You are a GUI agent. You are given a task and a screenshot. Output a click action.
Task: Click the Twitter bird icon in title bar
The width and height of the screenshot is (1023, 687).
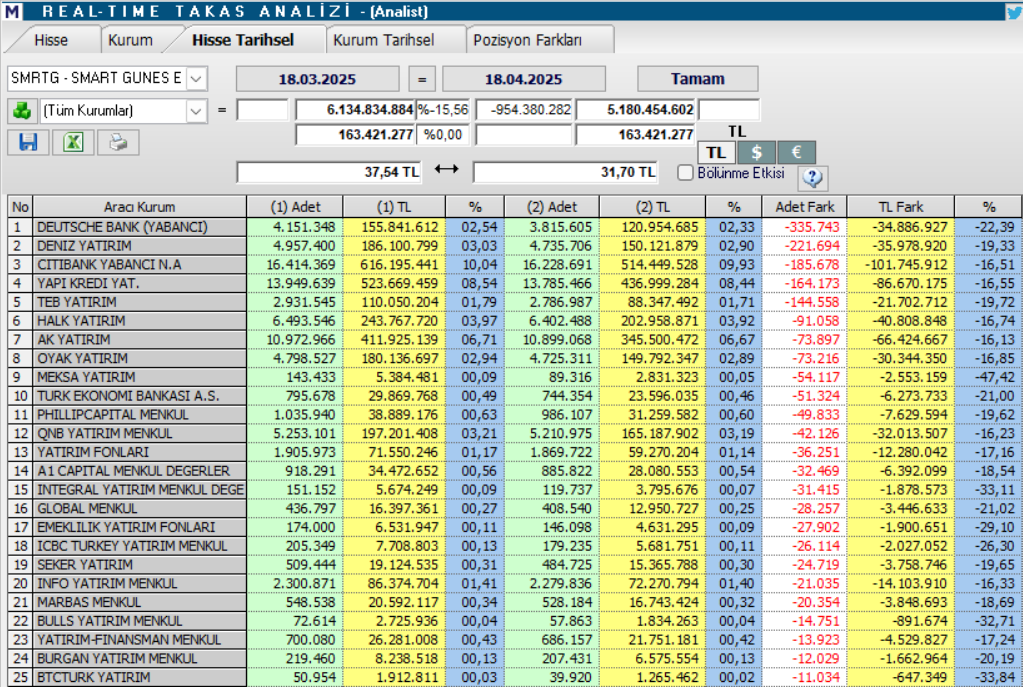point(1014,11)
